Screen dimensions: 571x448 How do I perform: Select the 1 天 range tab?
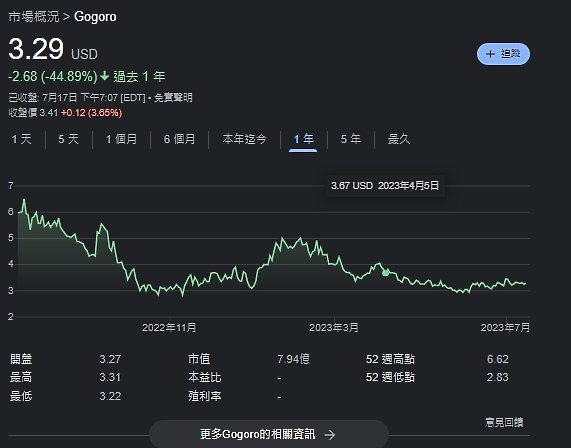(x=21, y=139)
